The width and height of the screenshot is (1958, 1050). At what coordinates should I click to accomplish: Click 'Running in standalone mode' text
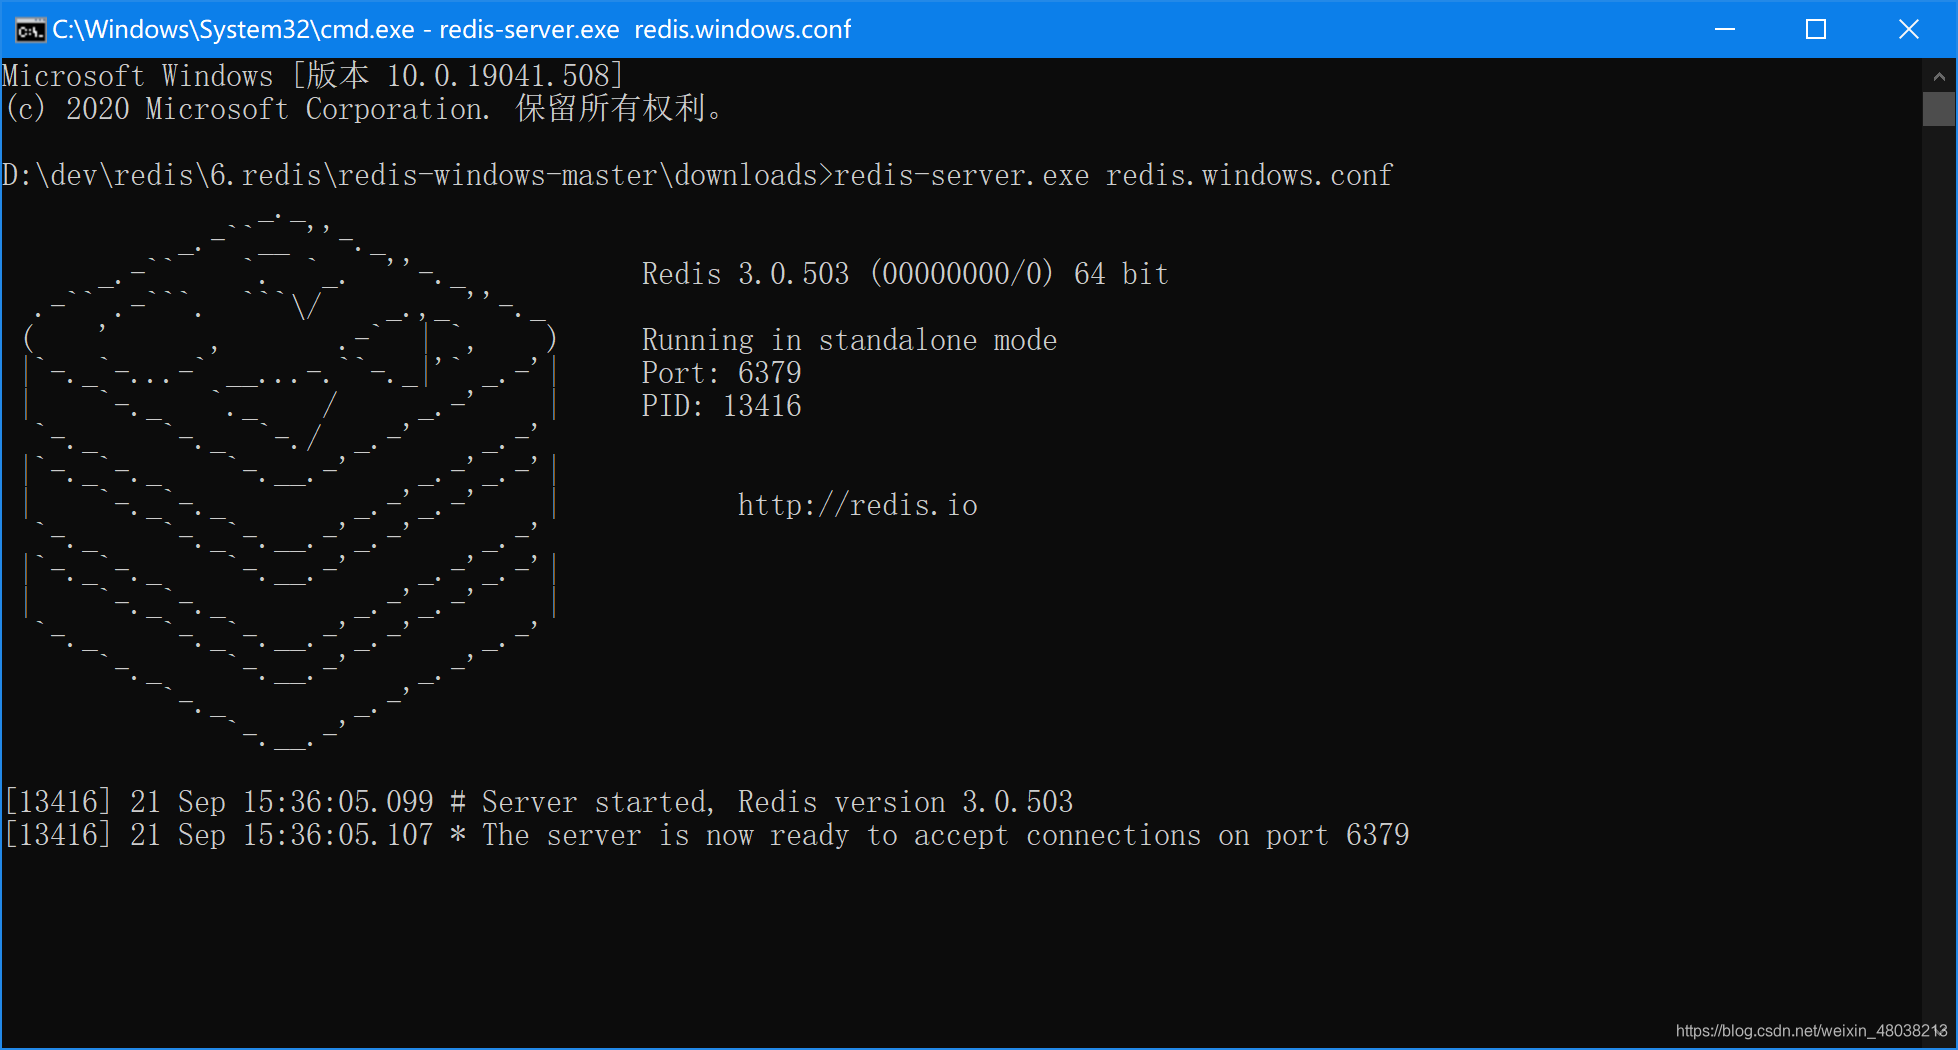point(849,340)
